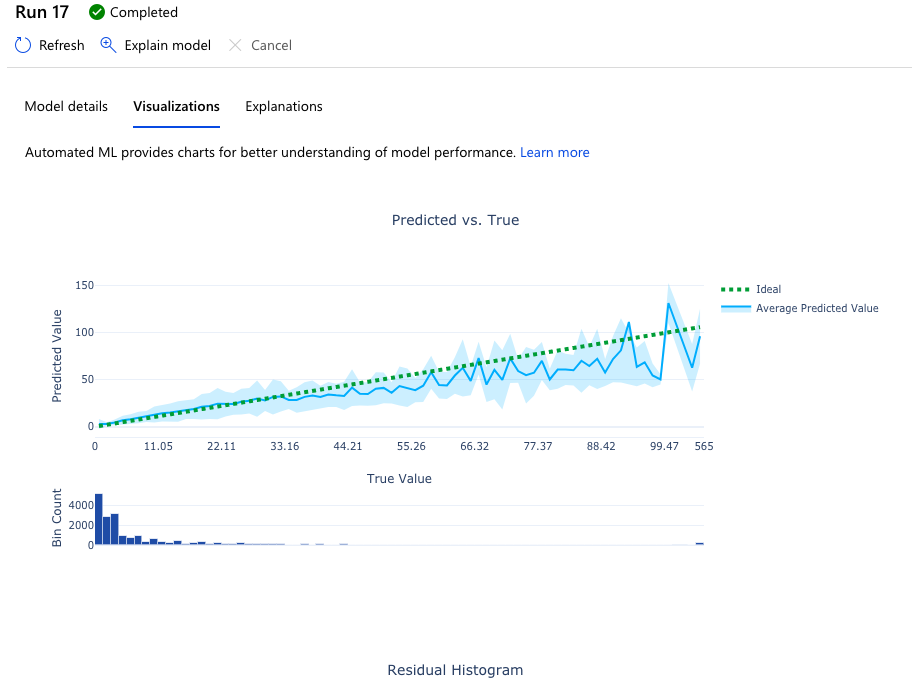Click the Predicted vs. True chart title

click(455, 220)
